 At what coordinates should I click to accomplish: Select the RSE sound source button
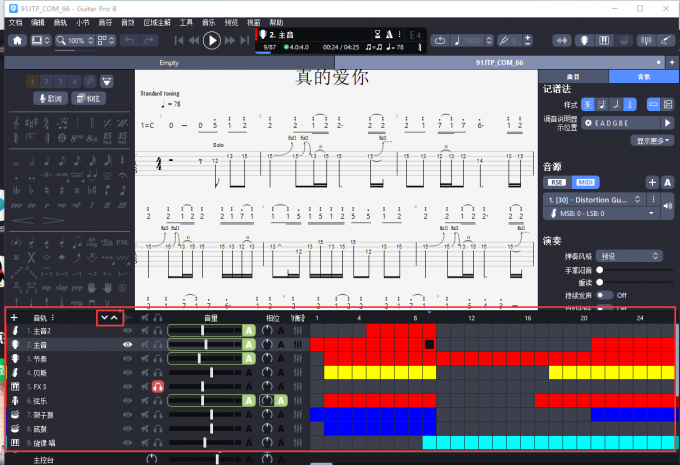[555, 182]
